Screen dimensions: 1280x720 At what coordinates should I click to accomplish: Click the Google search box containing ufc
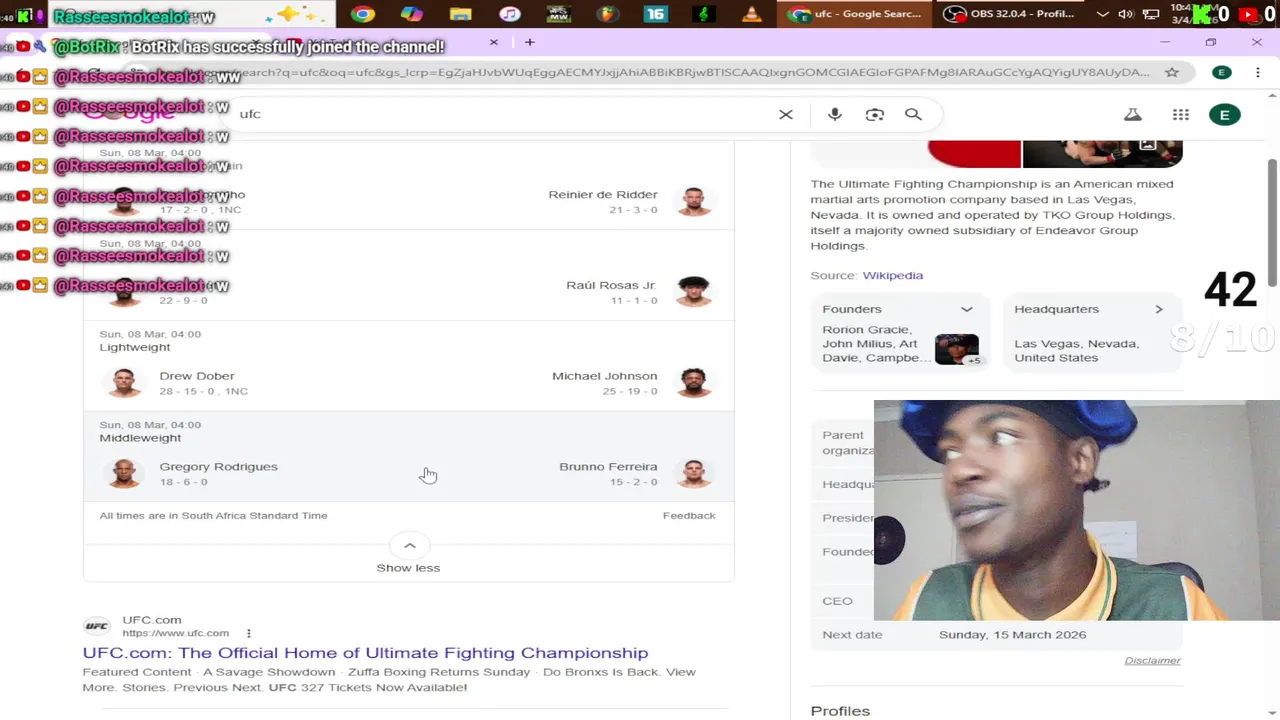click(500, 114)
